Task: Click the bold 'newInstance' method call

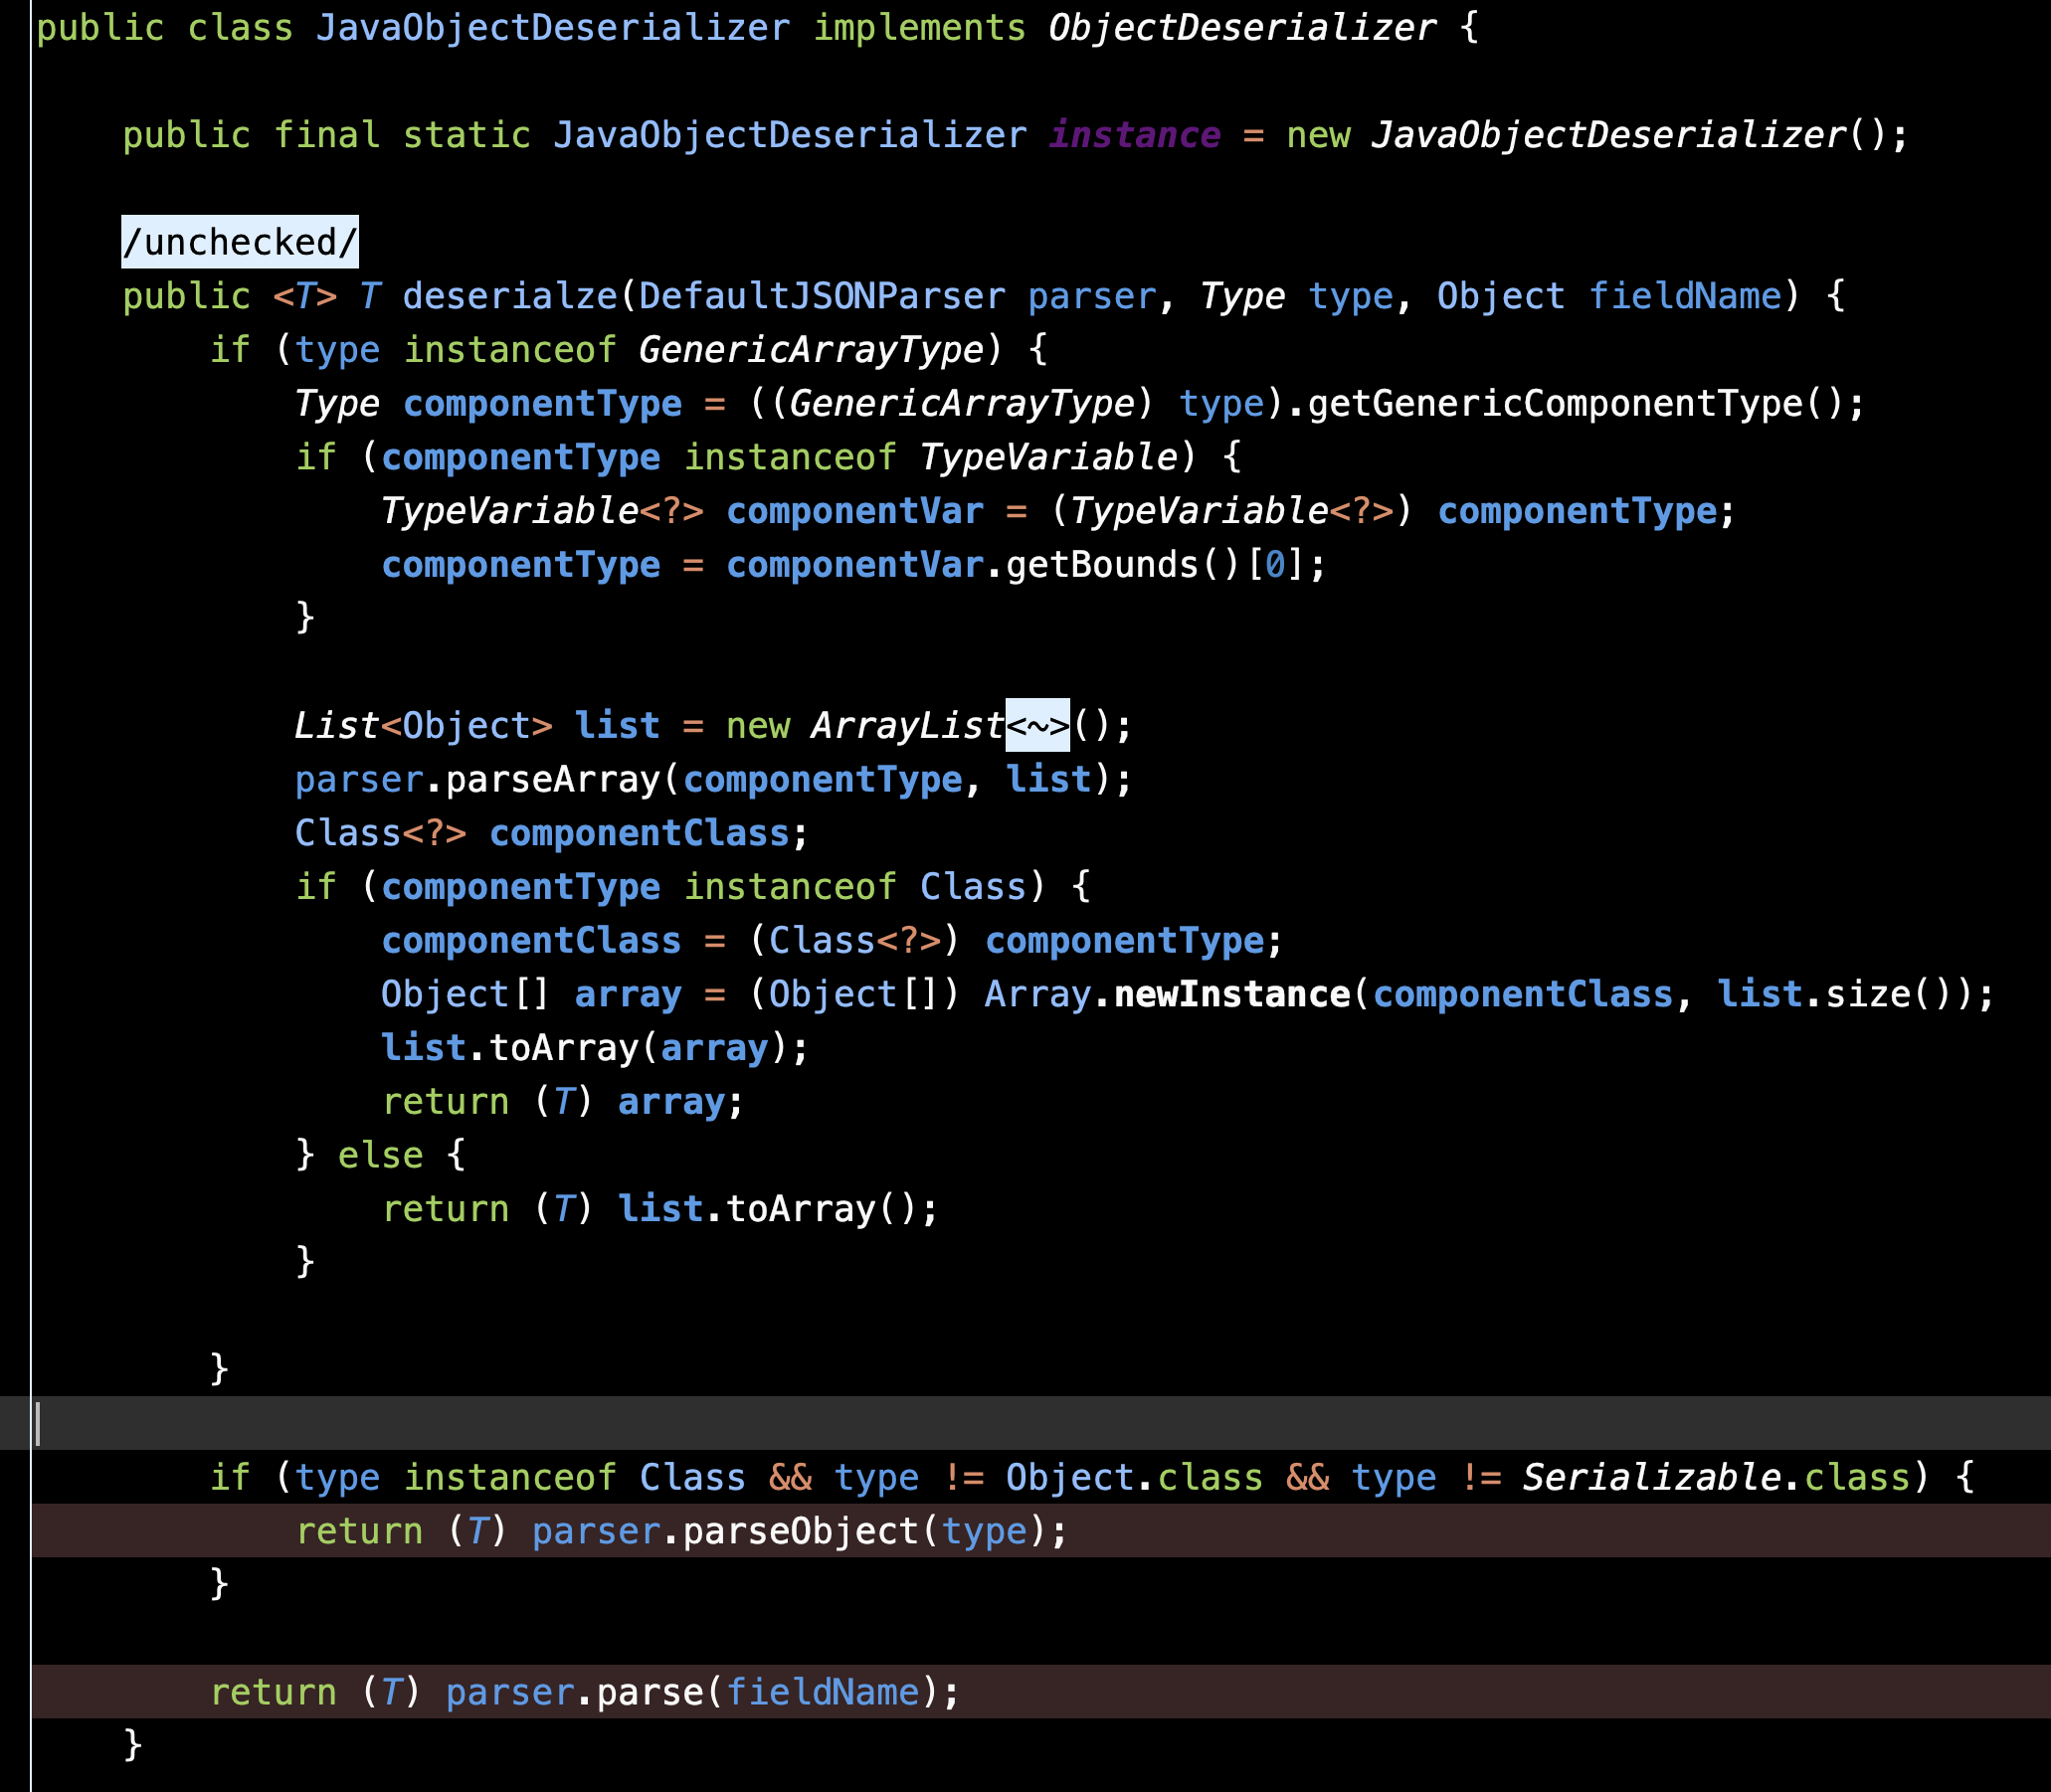Action: pos(1231,994)
